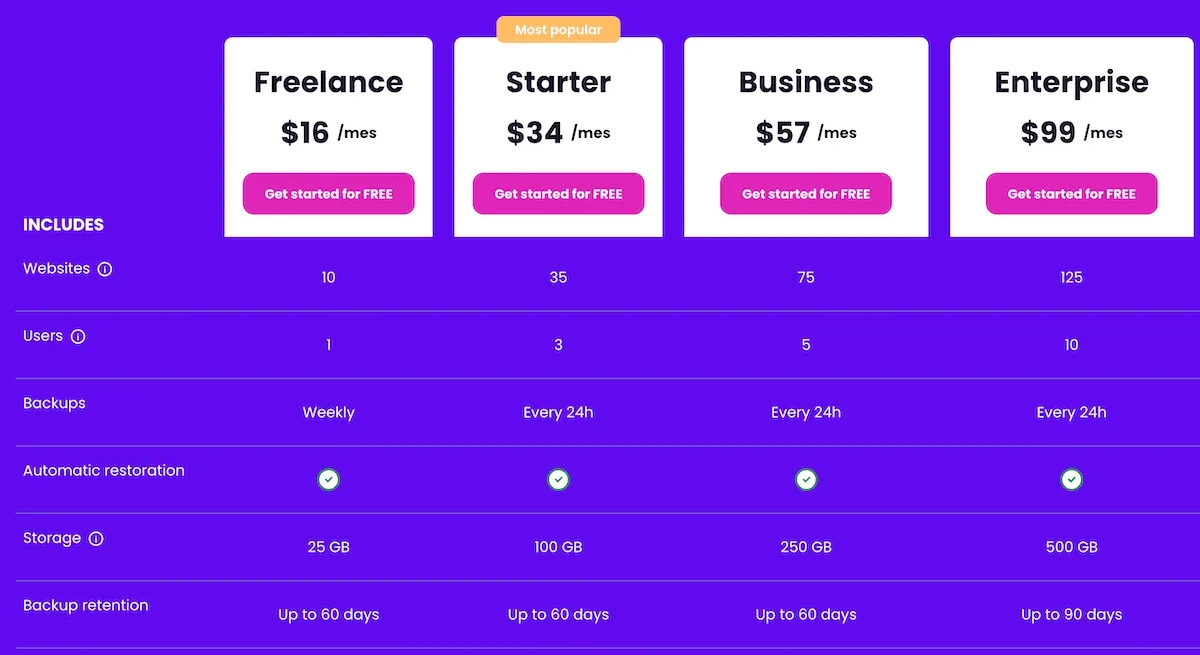Click 'Get started for FREE' under Starter

pyautogui.click(x=558, y=193)
